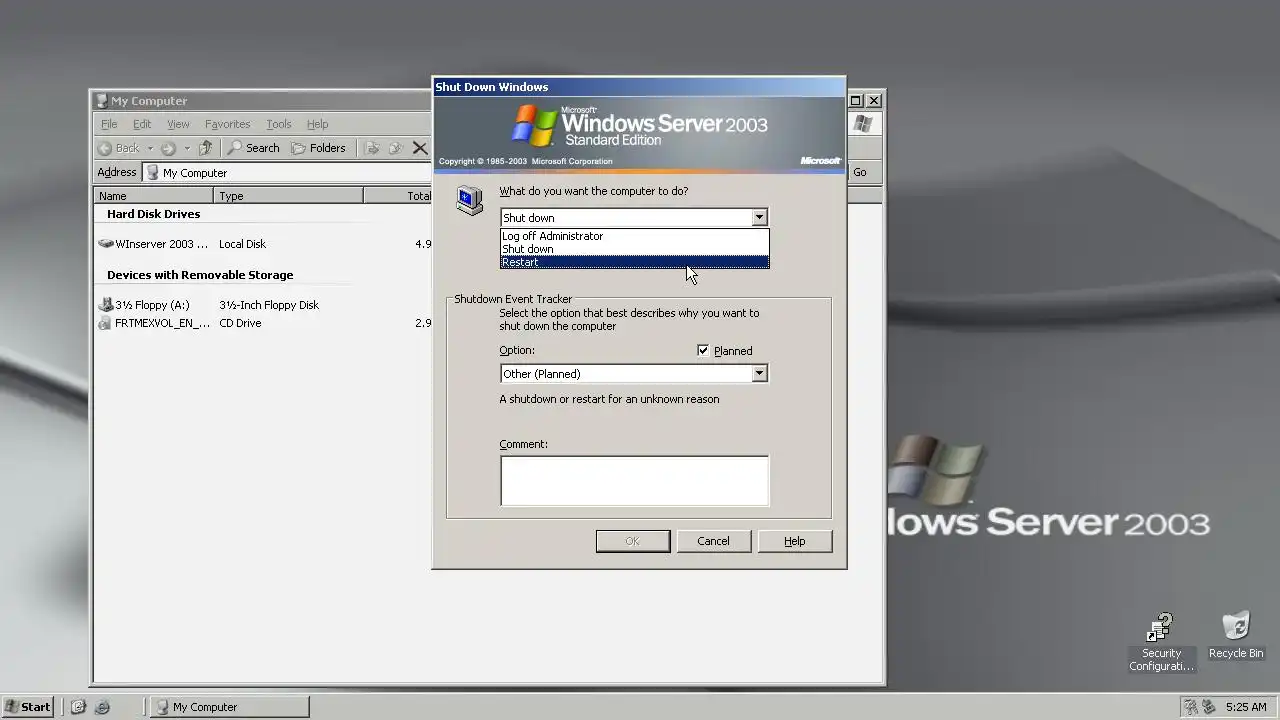The height and width of the screenshot is (720, 1280).
Task: Uncheck the Planned checkbox
Action: (703, 350)
